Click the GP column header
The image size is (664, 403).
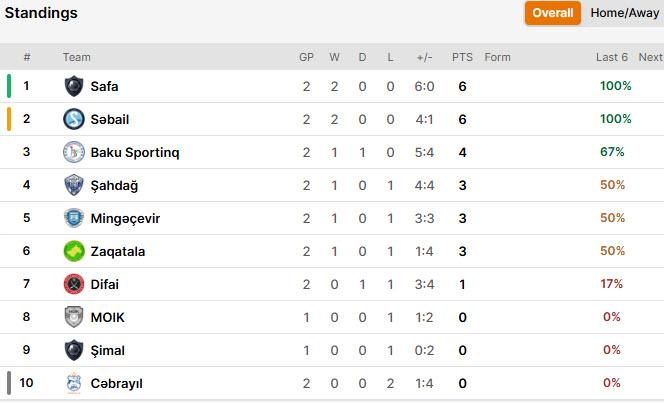coord(306,57)
